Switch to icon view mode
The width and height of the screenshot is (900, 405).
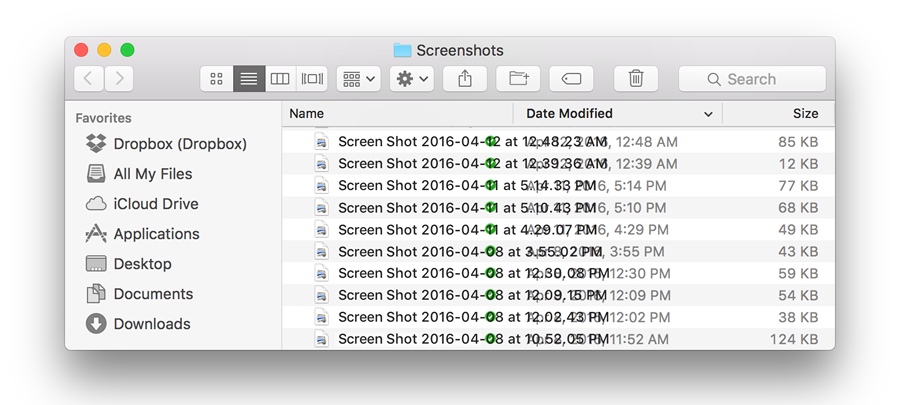[217, 79]
